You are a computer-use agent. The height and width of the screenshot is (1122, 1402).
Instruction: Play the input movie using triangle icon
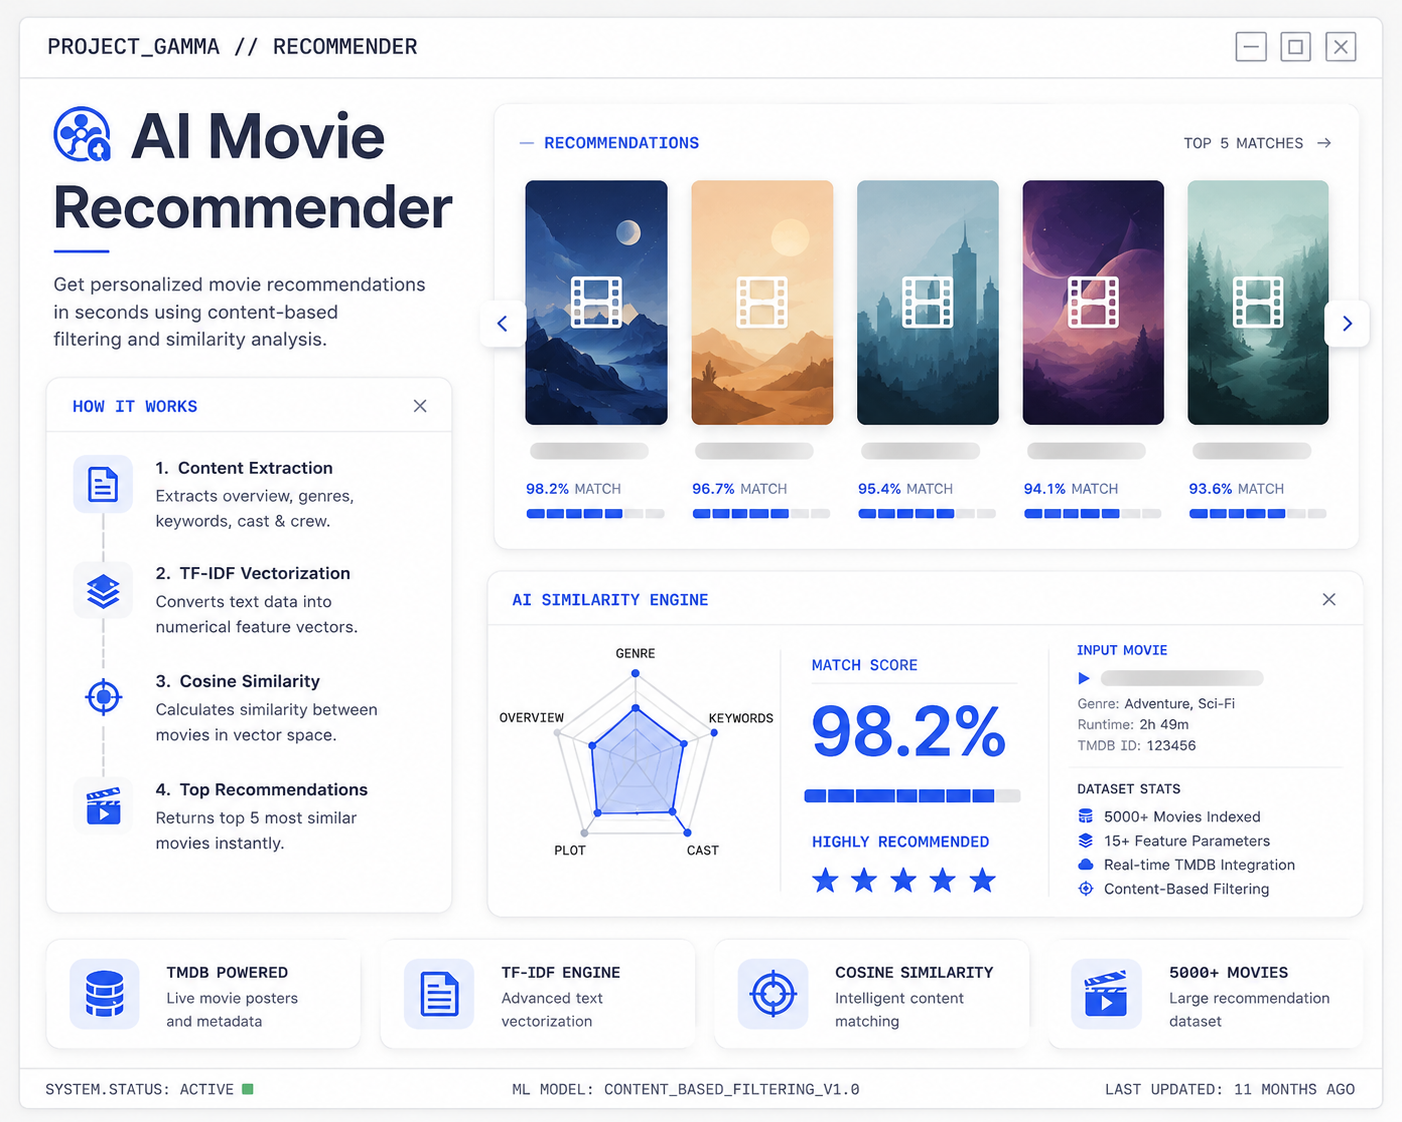1084,678
